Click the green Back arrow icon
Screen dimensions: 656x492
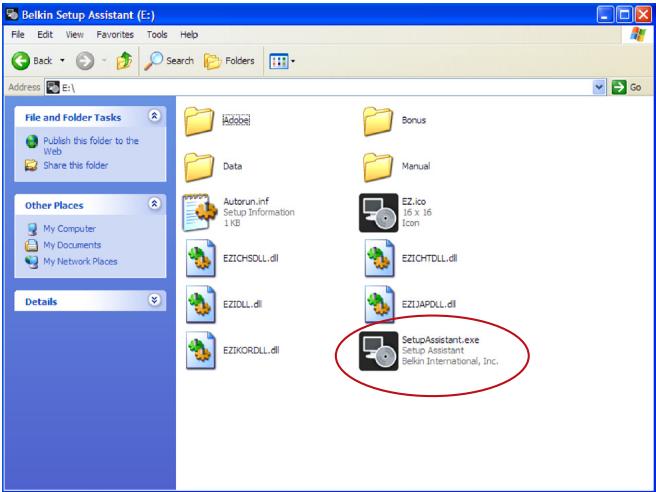pyautogui.click(x=20, y=61)
